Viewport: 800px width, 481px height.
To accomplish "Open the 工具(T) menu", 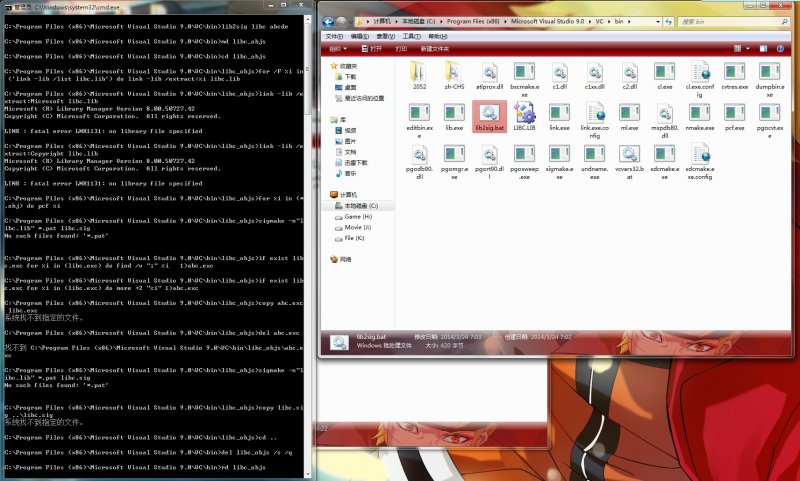I will point(411,36).
